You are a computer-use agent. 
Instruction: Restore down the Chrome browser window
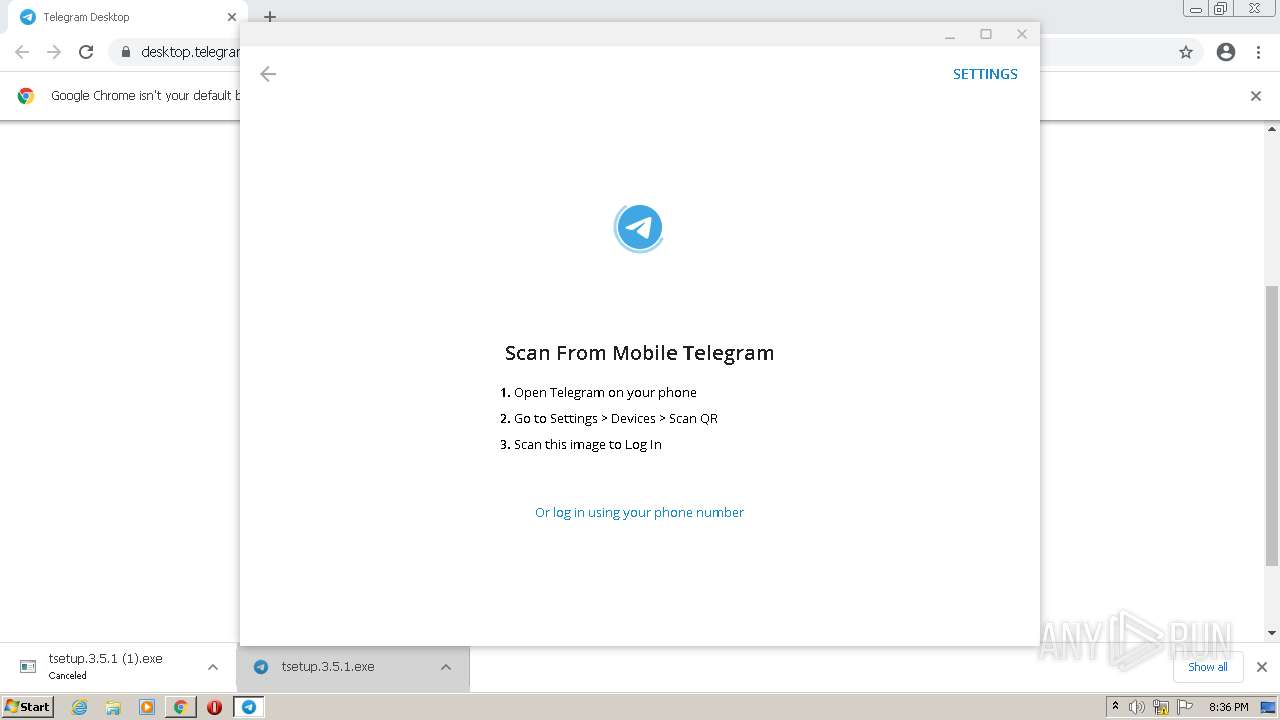point(1221,9)
